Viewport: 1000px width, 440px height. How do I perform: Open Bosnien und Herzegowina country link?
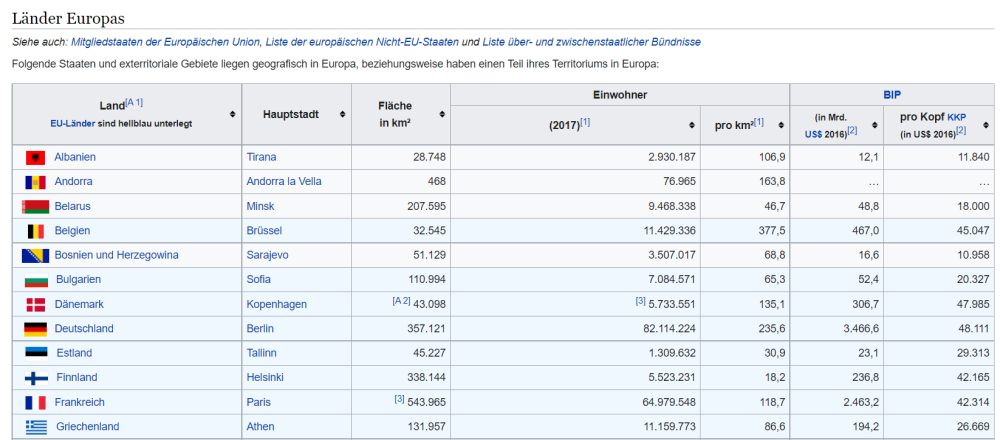tap(116, 255)
